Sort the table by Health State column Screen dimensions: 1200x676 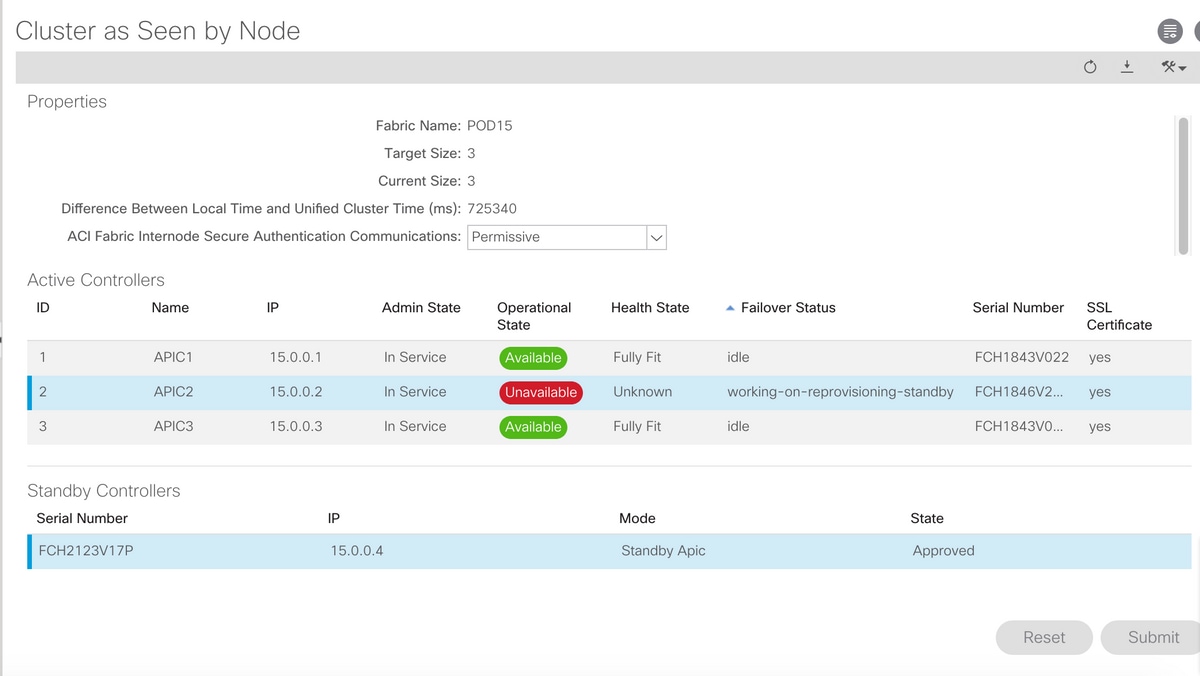[650, 308]
